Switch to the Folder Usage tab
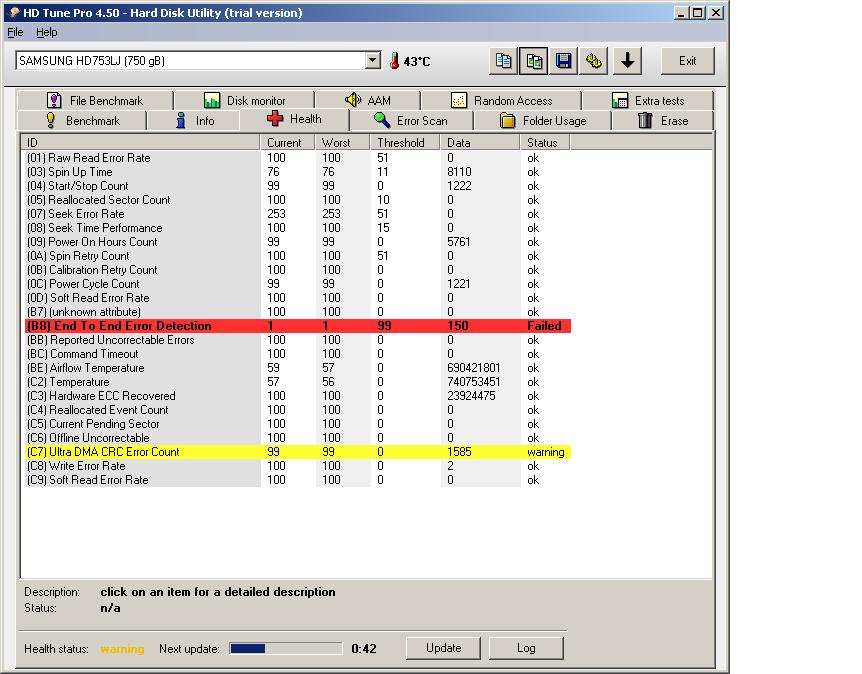 click(x=543, y=120)
